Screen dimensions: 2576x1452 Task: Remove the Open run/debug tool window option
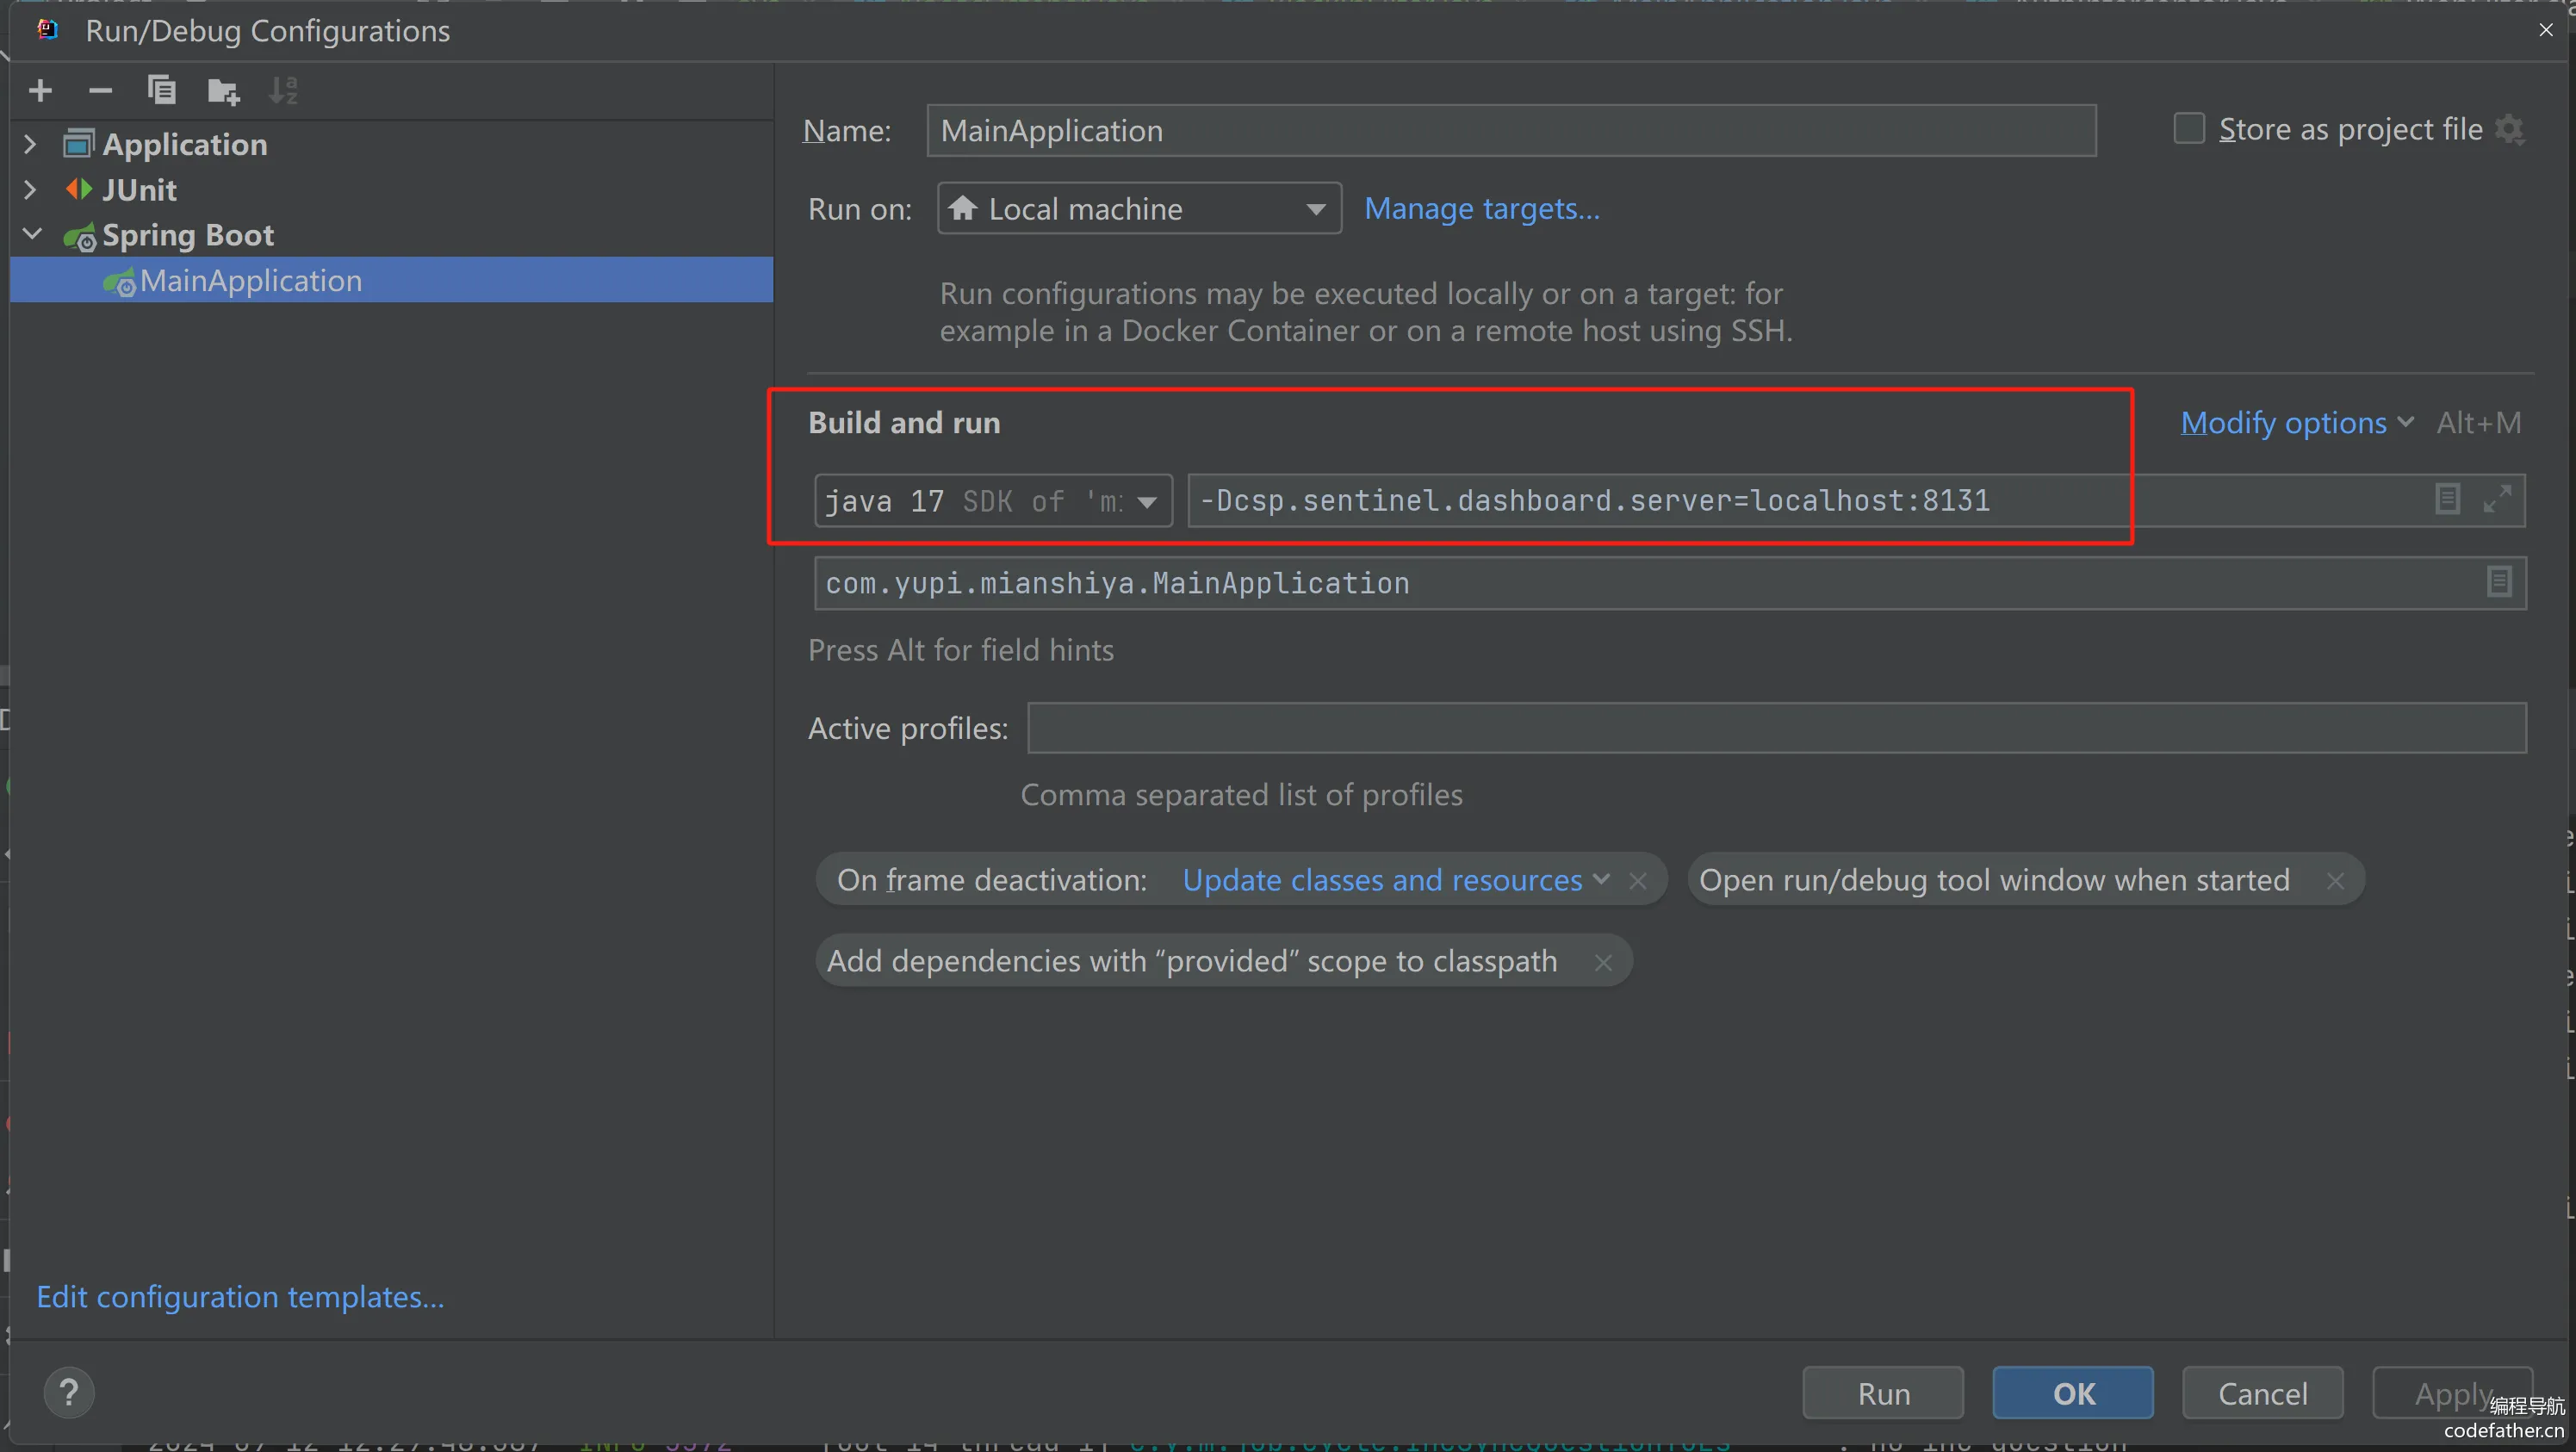pyautogui.click(x=2335, y=881)
